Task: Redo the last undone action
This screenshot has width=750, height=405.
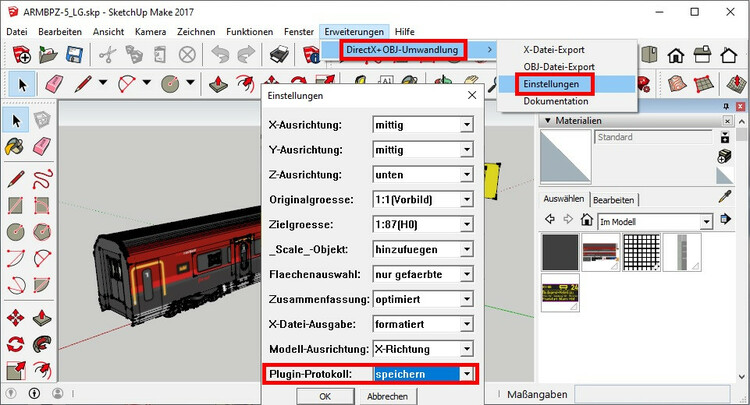Action: coord(246,55)
